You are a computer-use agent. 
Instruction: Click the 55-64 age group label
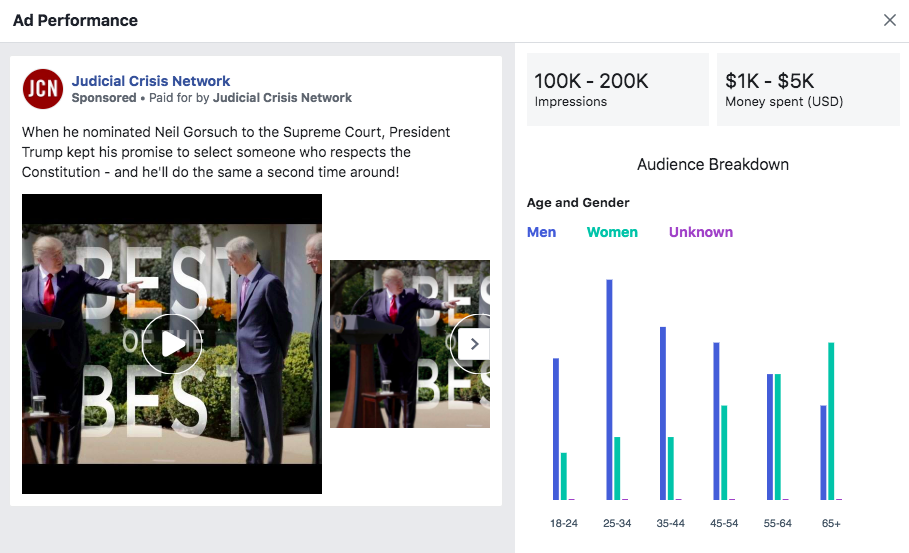[777, 523]
